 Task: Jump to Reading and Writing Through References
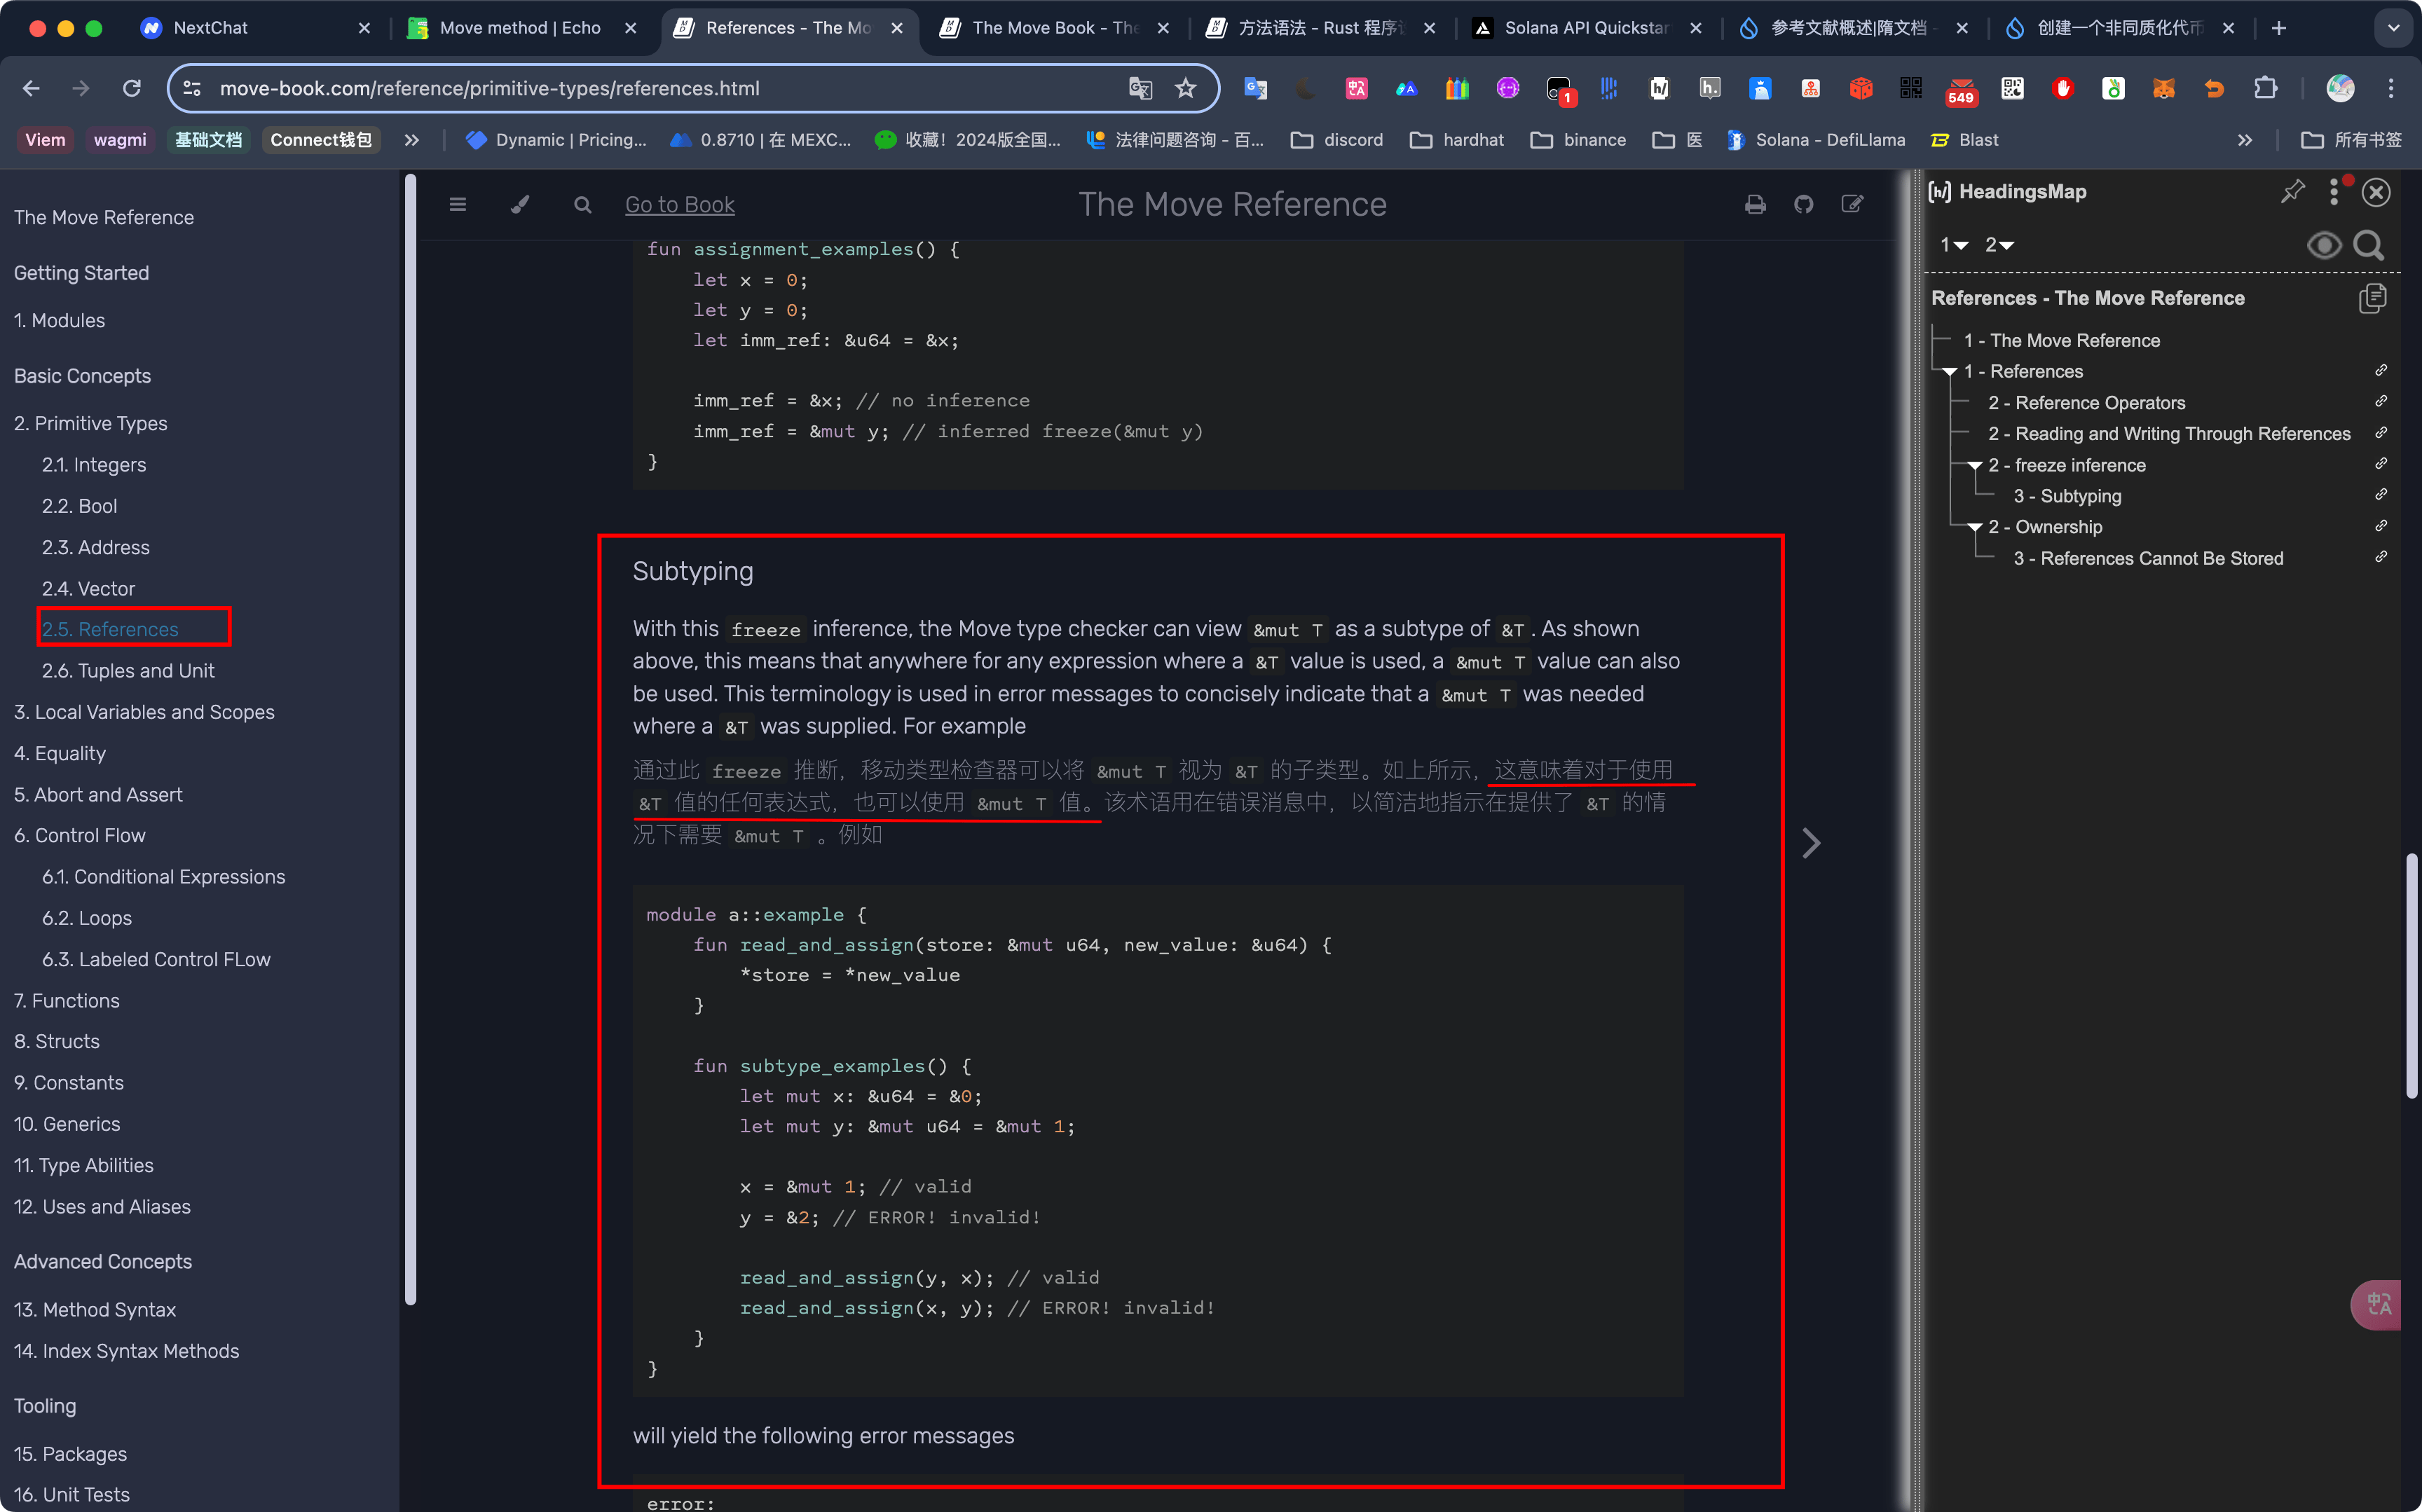2169,433
